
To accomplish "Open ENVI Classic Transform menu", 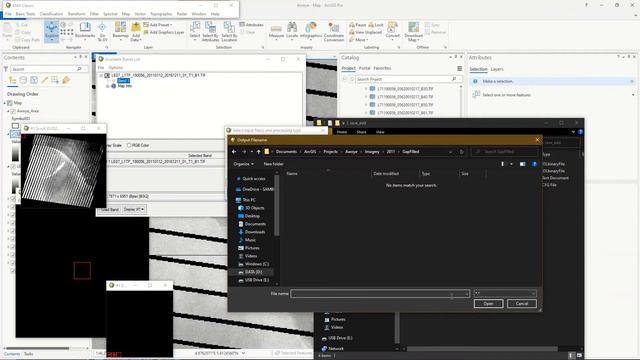I will pyautogui.click(x=76, y=14).
